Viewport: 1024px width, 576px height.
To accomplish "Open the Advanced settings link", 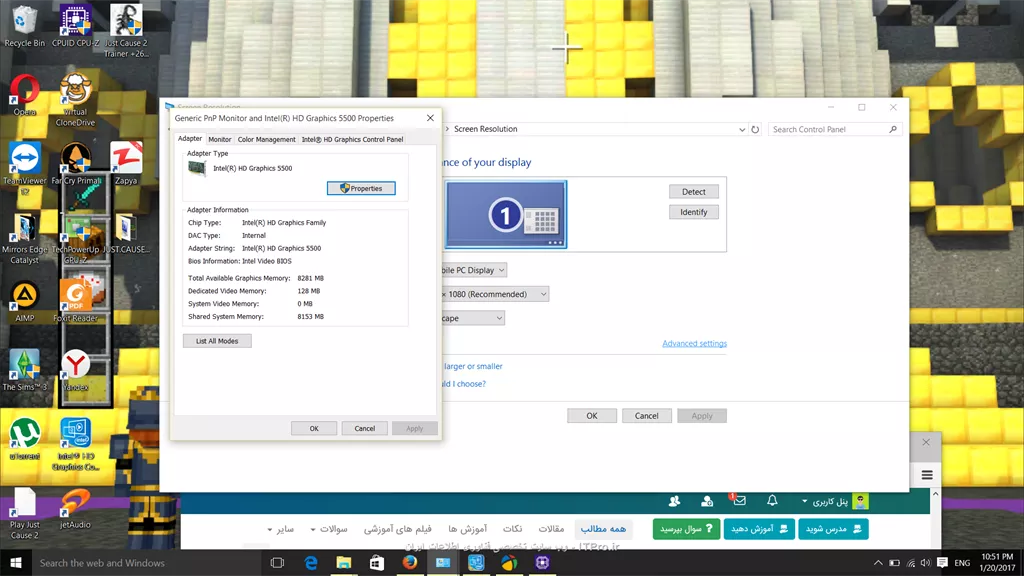I will [x=694, y=344].
